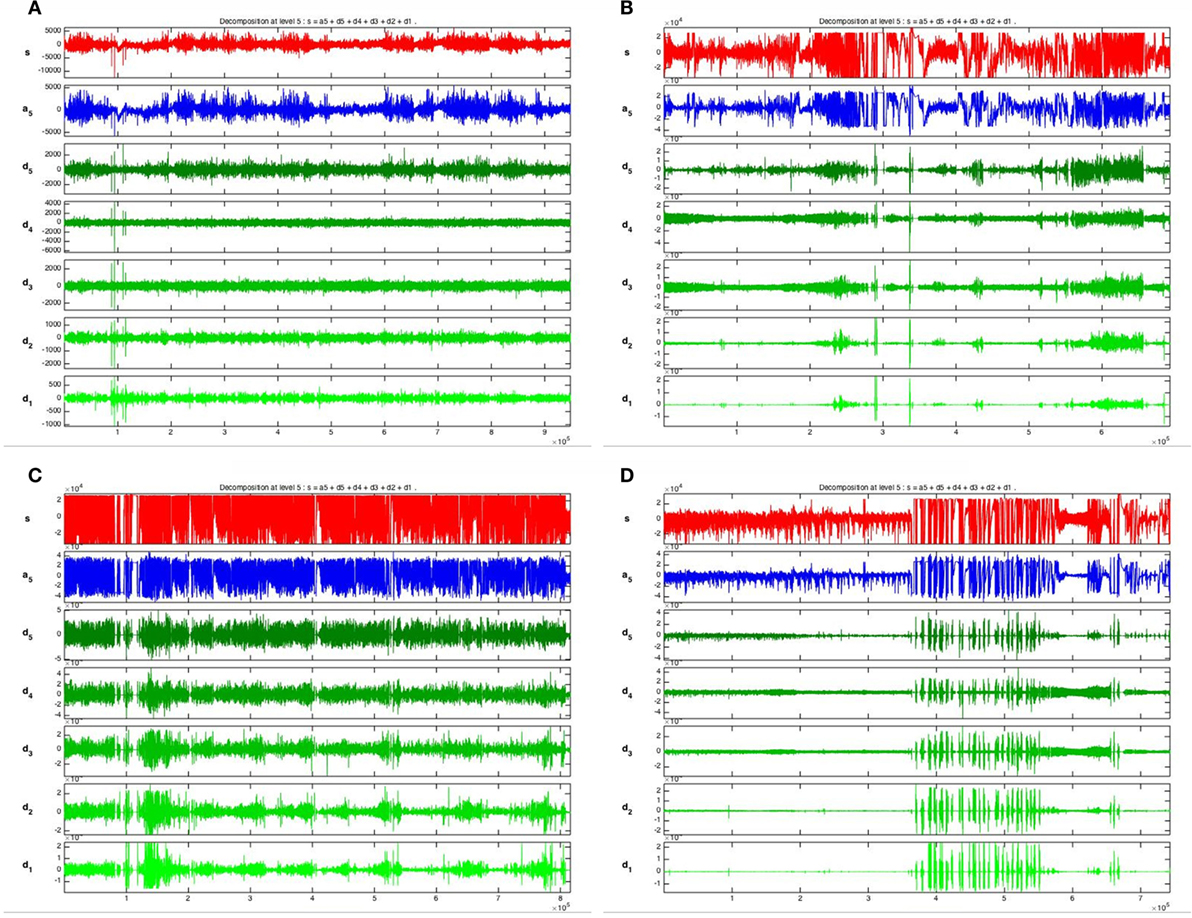Screen dimensions: 1192x918
Task: Focus the d4 detail plot in panel B
Action: [917, 226]
